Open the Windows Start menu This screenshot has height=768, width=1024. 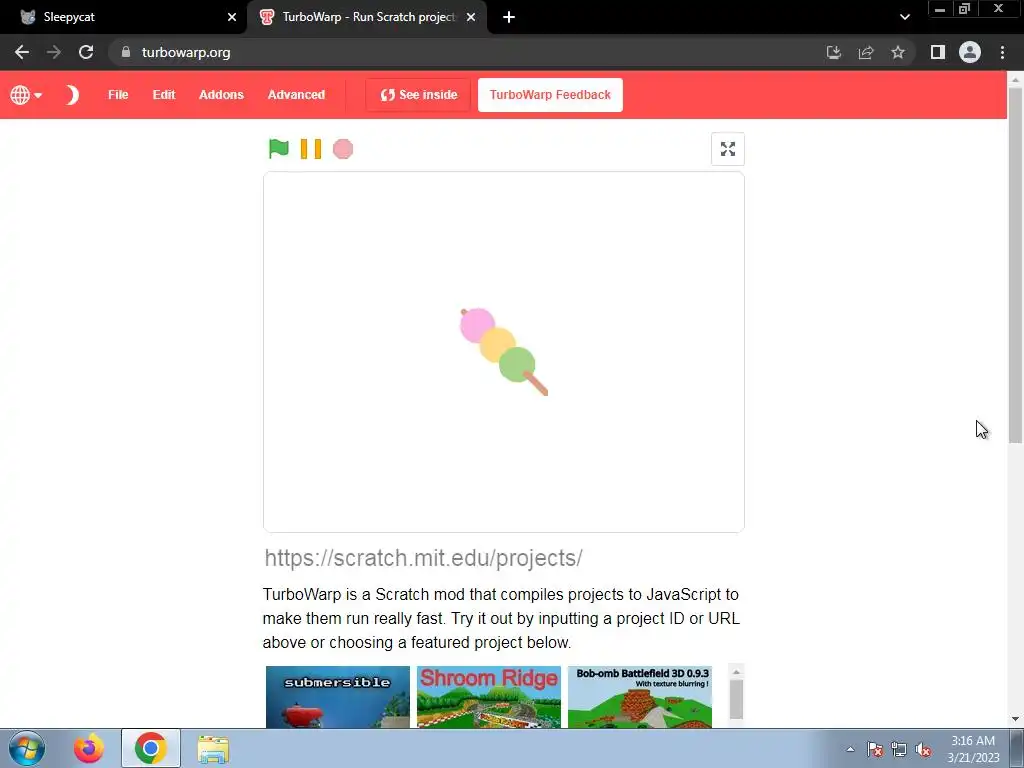27,748
